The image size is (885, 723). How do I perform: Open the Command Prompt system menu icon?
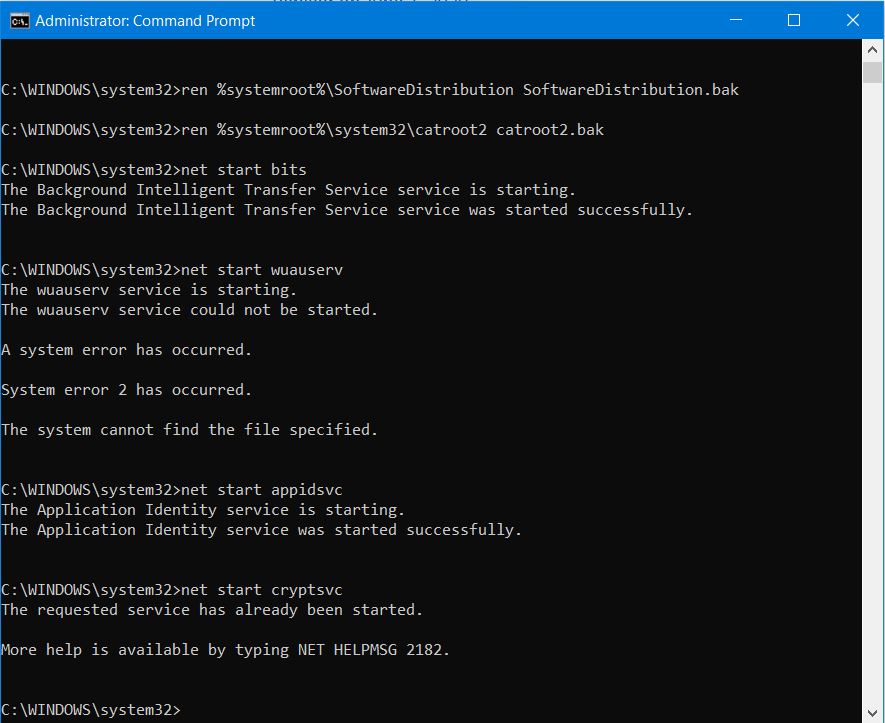19,21
